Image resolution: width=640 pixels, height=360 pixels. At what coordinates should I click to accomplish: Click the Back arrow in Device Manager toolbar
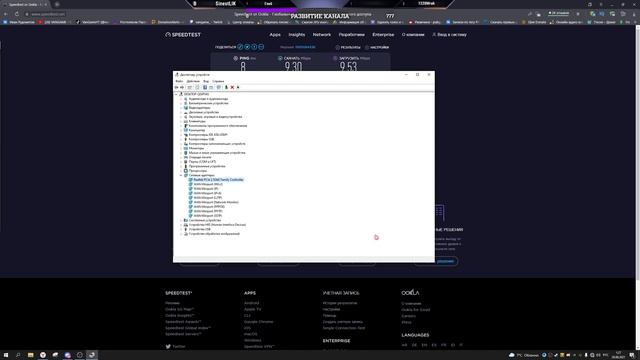(x=177, y=87)
